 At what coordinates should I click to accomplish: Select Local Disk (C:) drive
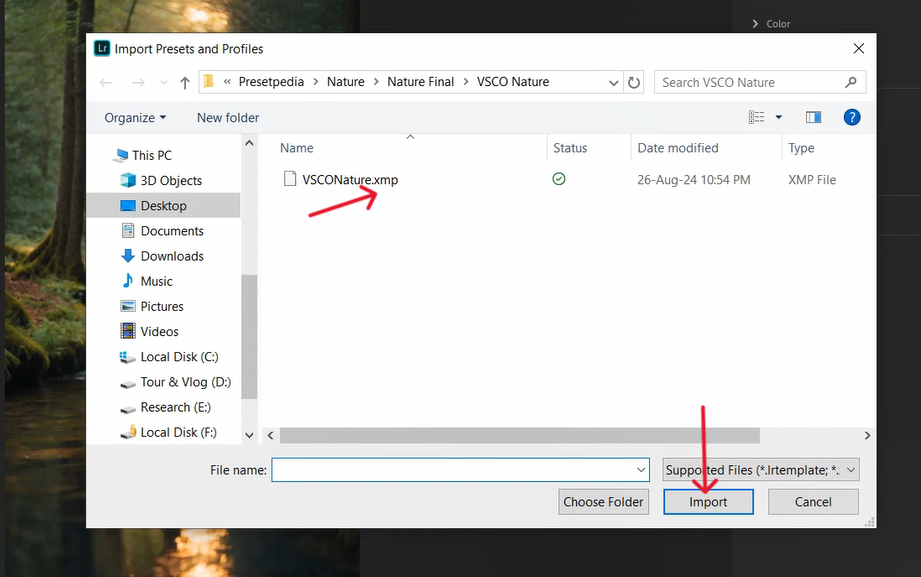(x=179, y=357)
